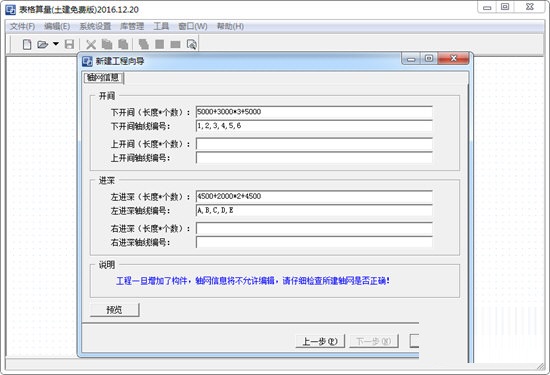Click the Save diskette toolbar icon
The image size is (550, 375).
(69, 44)
